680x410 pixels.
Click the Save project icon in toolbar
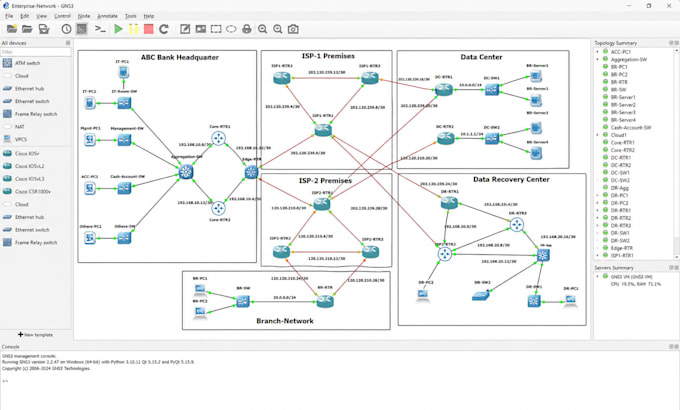pyautogui.click(x=44, y=29)
